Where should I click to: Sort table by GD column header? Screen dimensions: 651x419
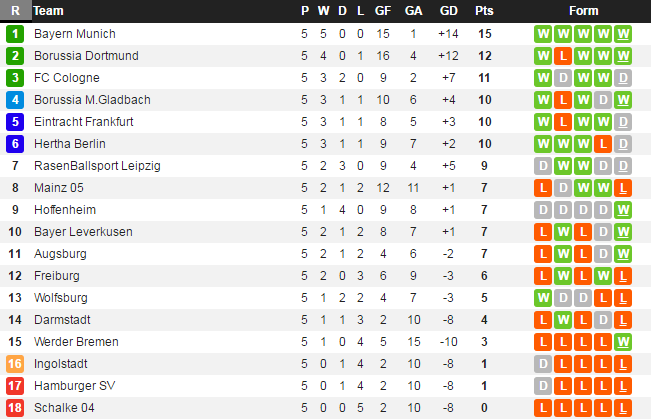448,11
